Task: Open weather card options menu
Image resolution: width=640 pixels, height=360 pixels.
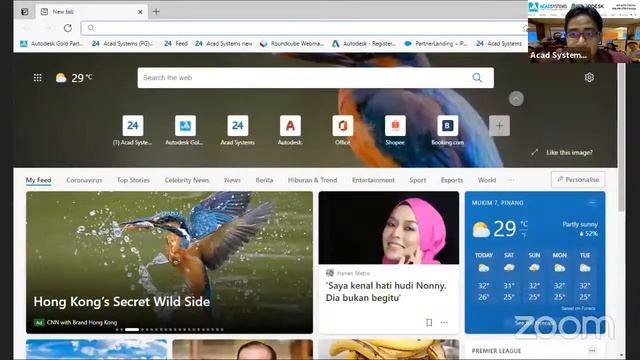Action: point(592,202)
